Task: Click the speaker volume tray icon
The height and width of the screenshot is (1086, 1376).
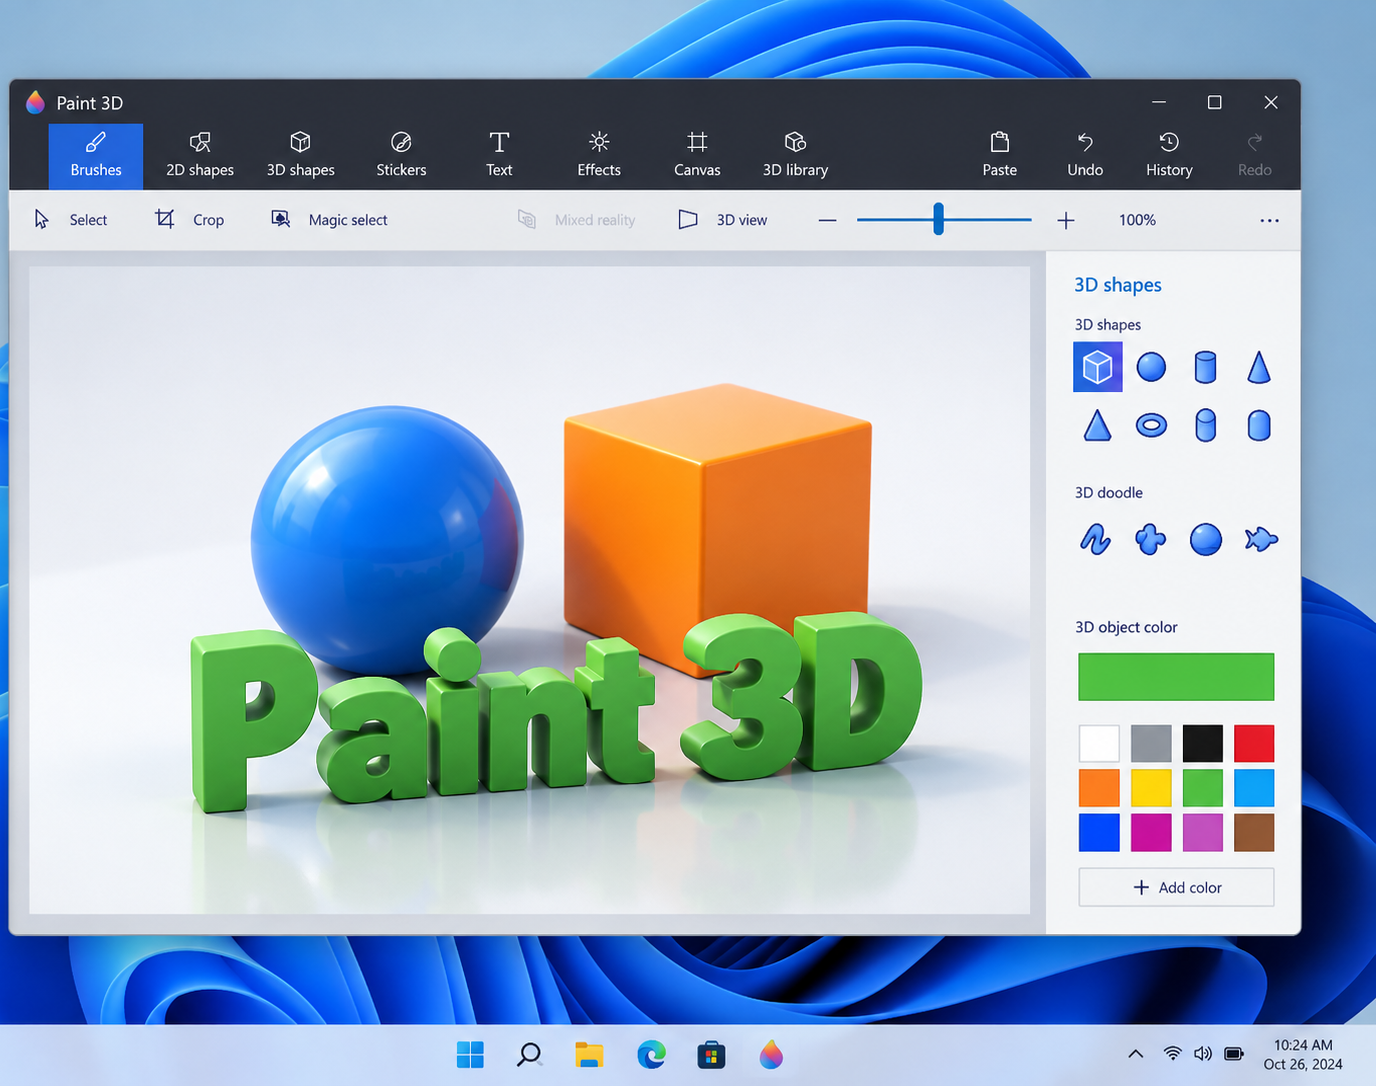Action: pyautogui.click(x=1203, y=1054)
